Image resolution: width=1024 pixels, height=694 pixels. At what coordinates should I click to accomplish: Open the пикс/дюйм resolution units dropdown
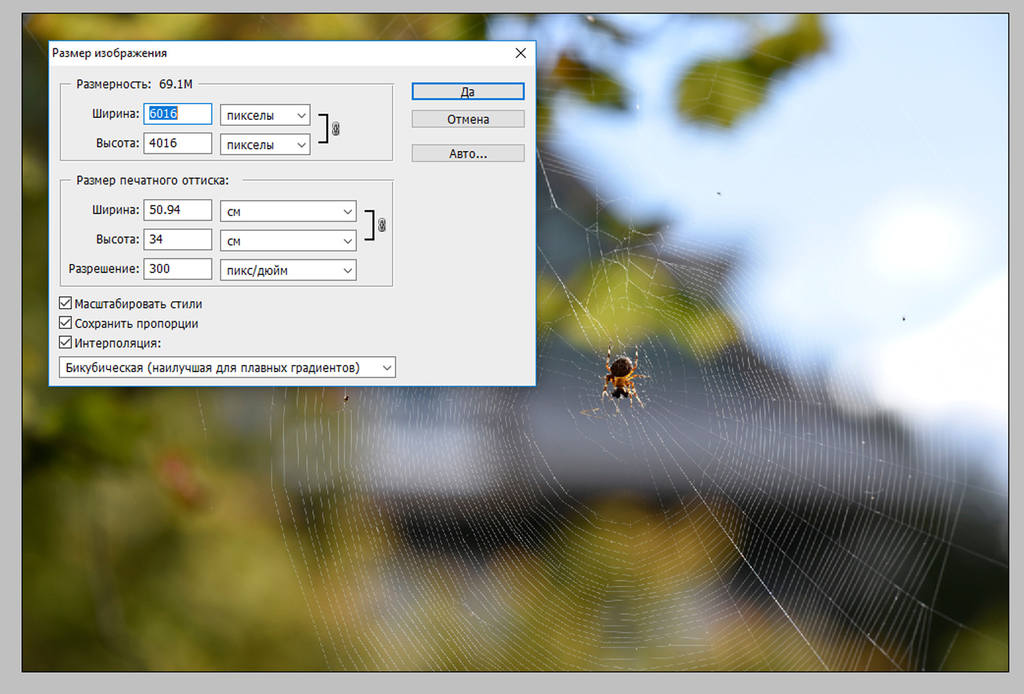tap(288, 270)
